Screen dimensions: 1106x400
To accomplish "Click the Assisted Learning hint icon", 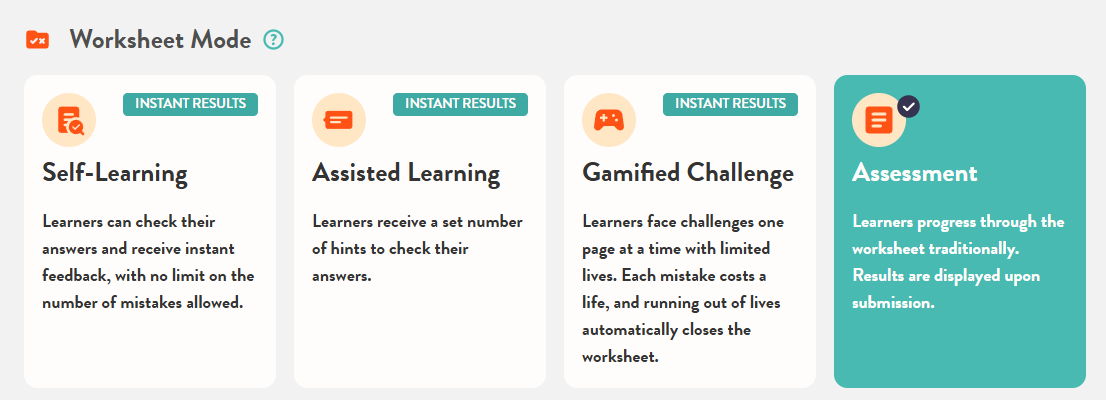I will point(339,120).
